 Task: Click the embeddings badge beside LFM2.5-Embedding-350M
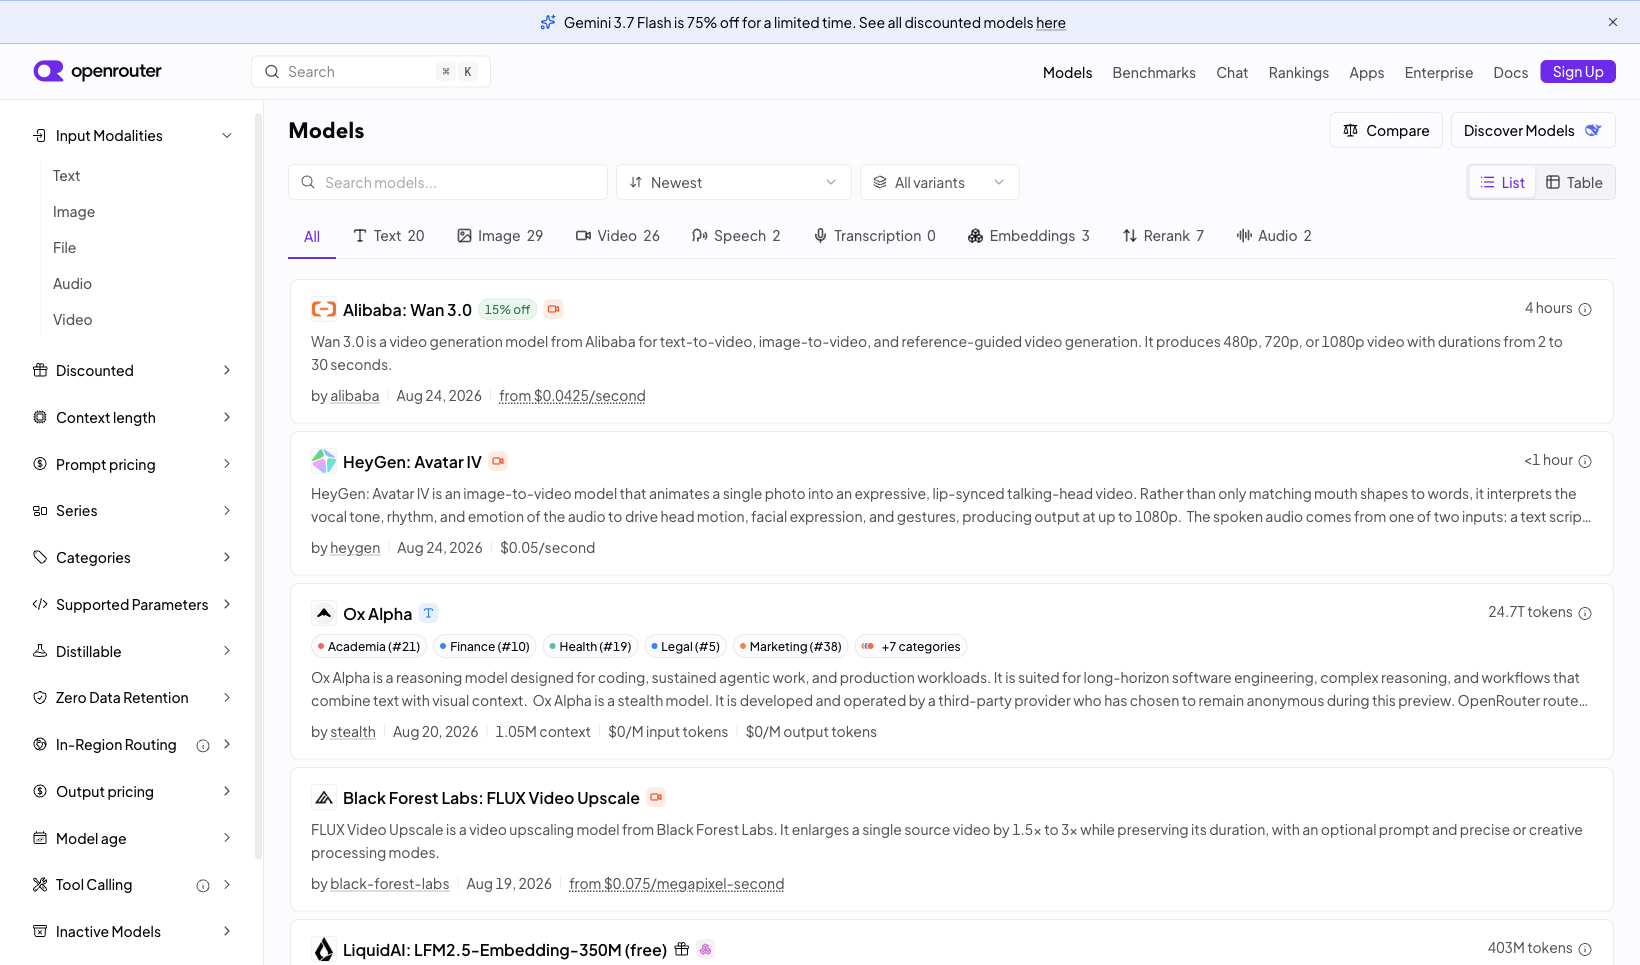point(706,949)
